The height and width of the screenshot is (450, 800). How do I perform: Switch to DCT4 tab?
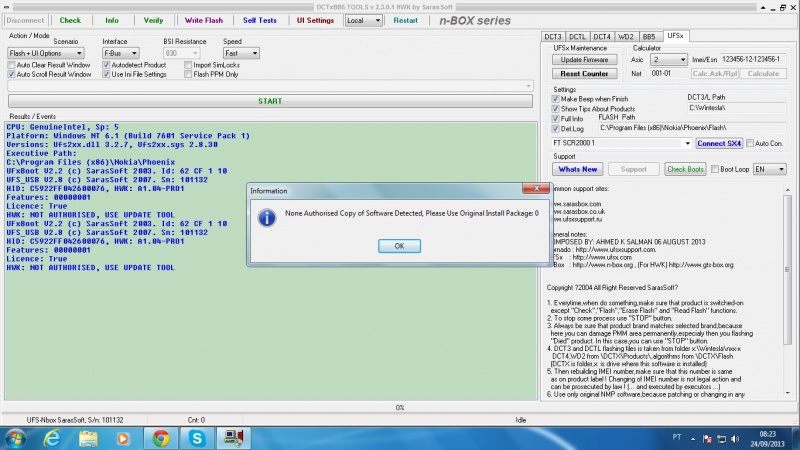[x=602, y=37]
